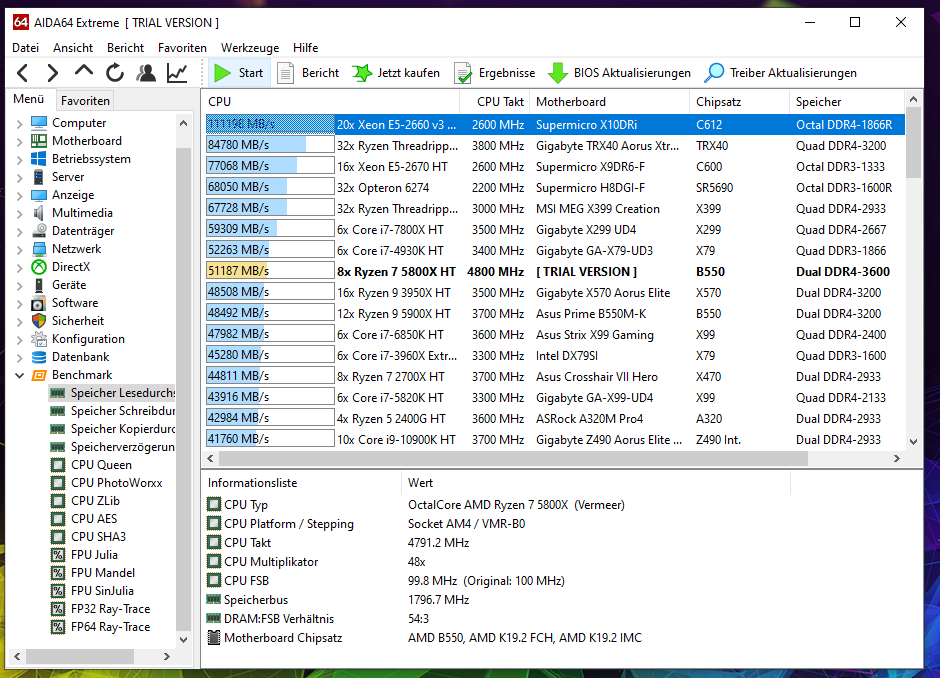The height and width of the screenshot is (678, 940).
Task: Go up one level with the up arrow icon
Action: [x=84, y=72]
